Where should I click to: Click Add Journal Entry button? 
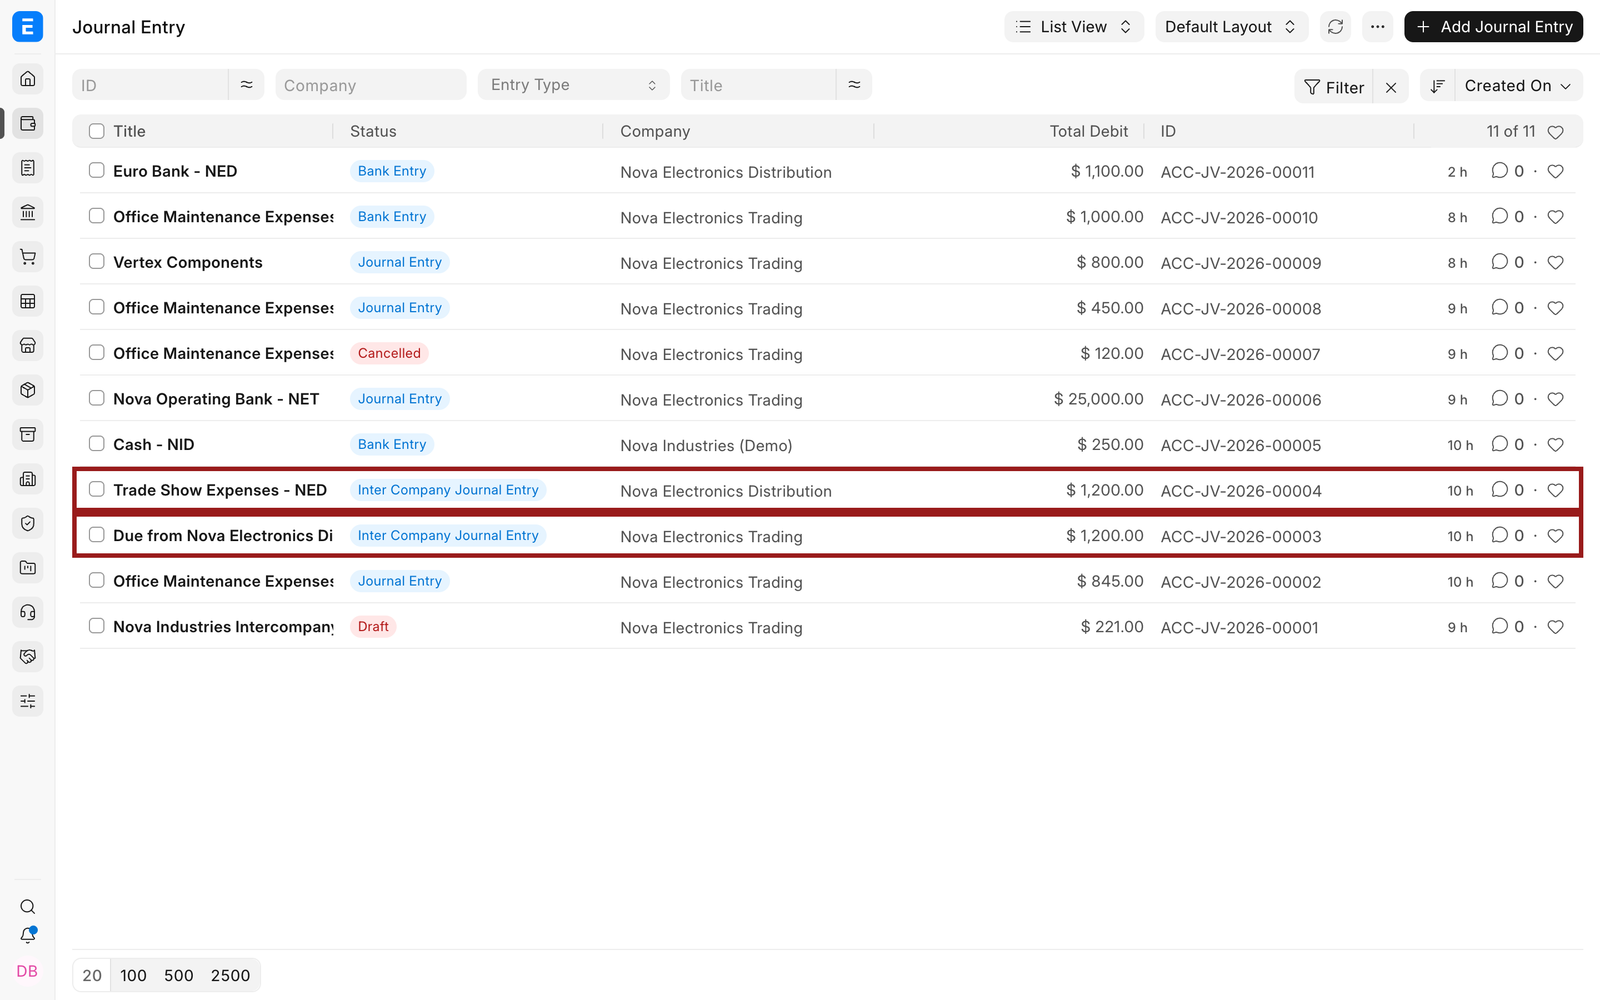click(x=1494, y=27)
